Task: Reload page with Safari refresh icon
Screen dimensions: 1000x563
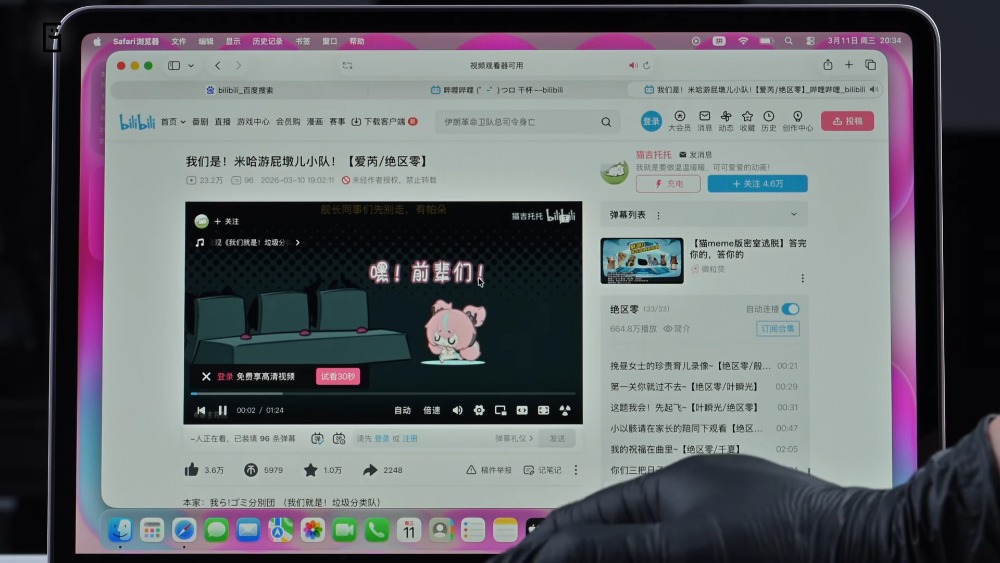Action: [x=647, y=65]
